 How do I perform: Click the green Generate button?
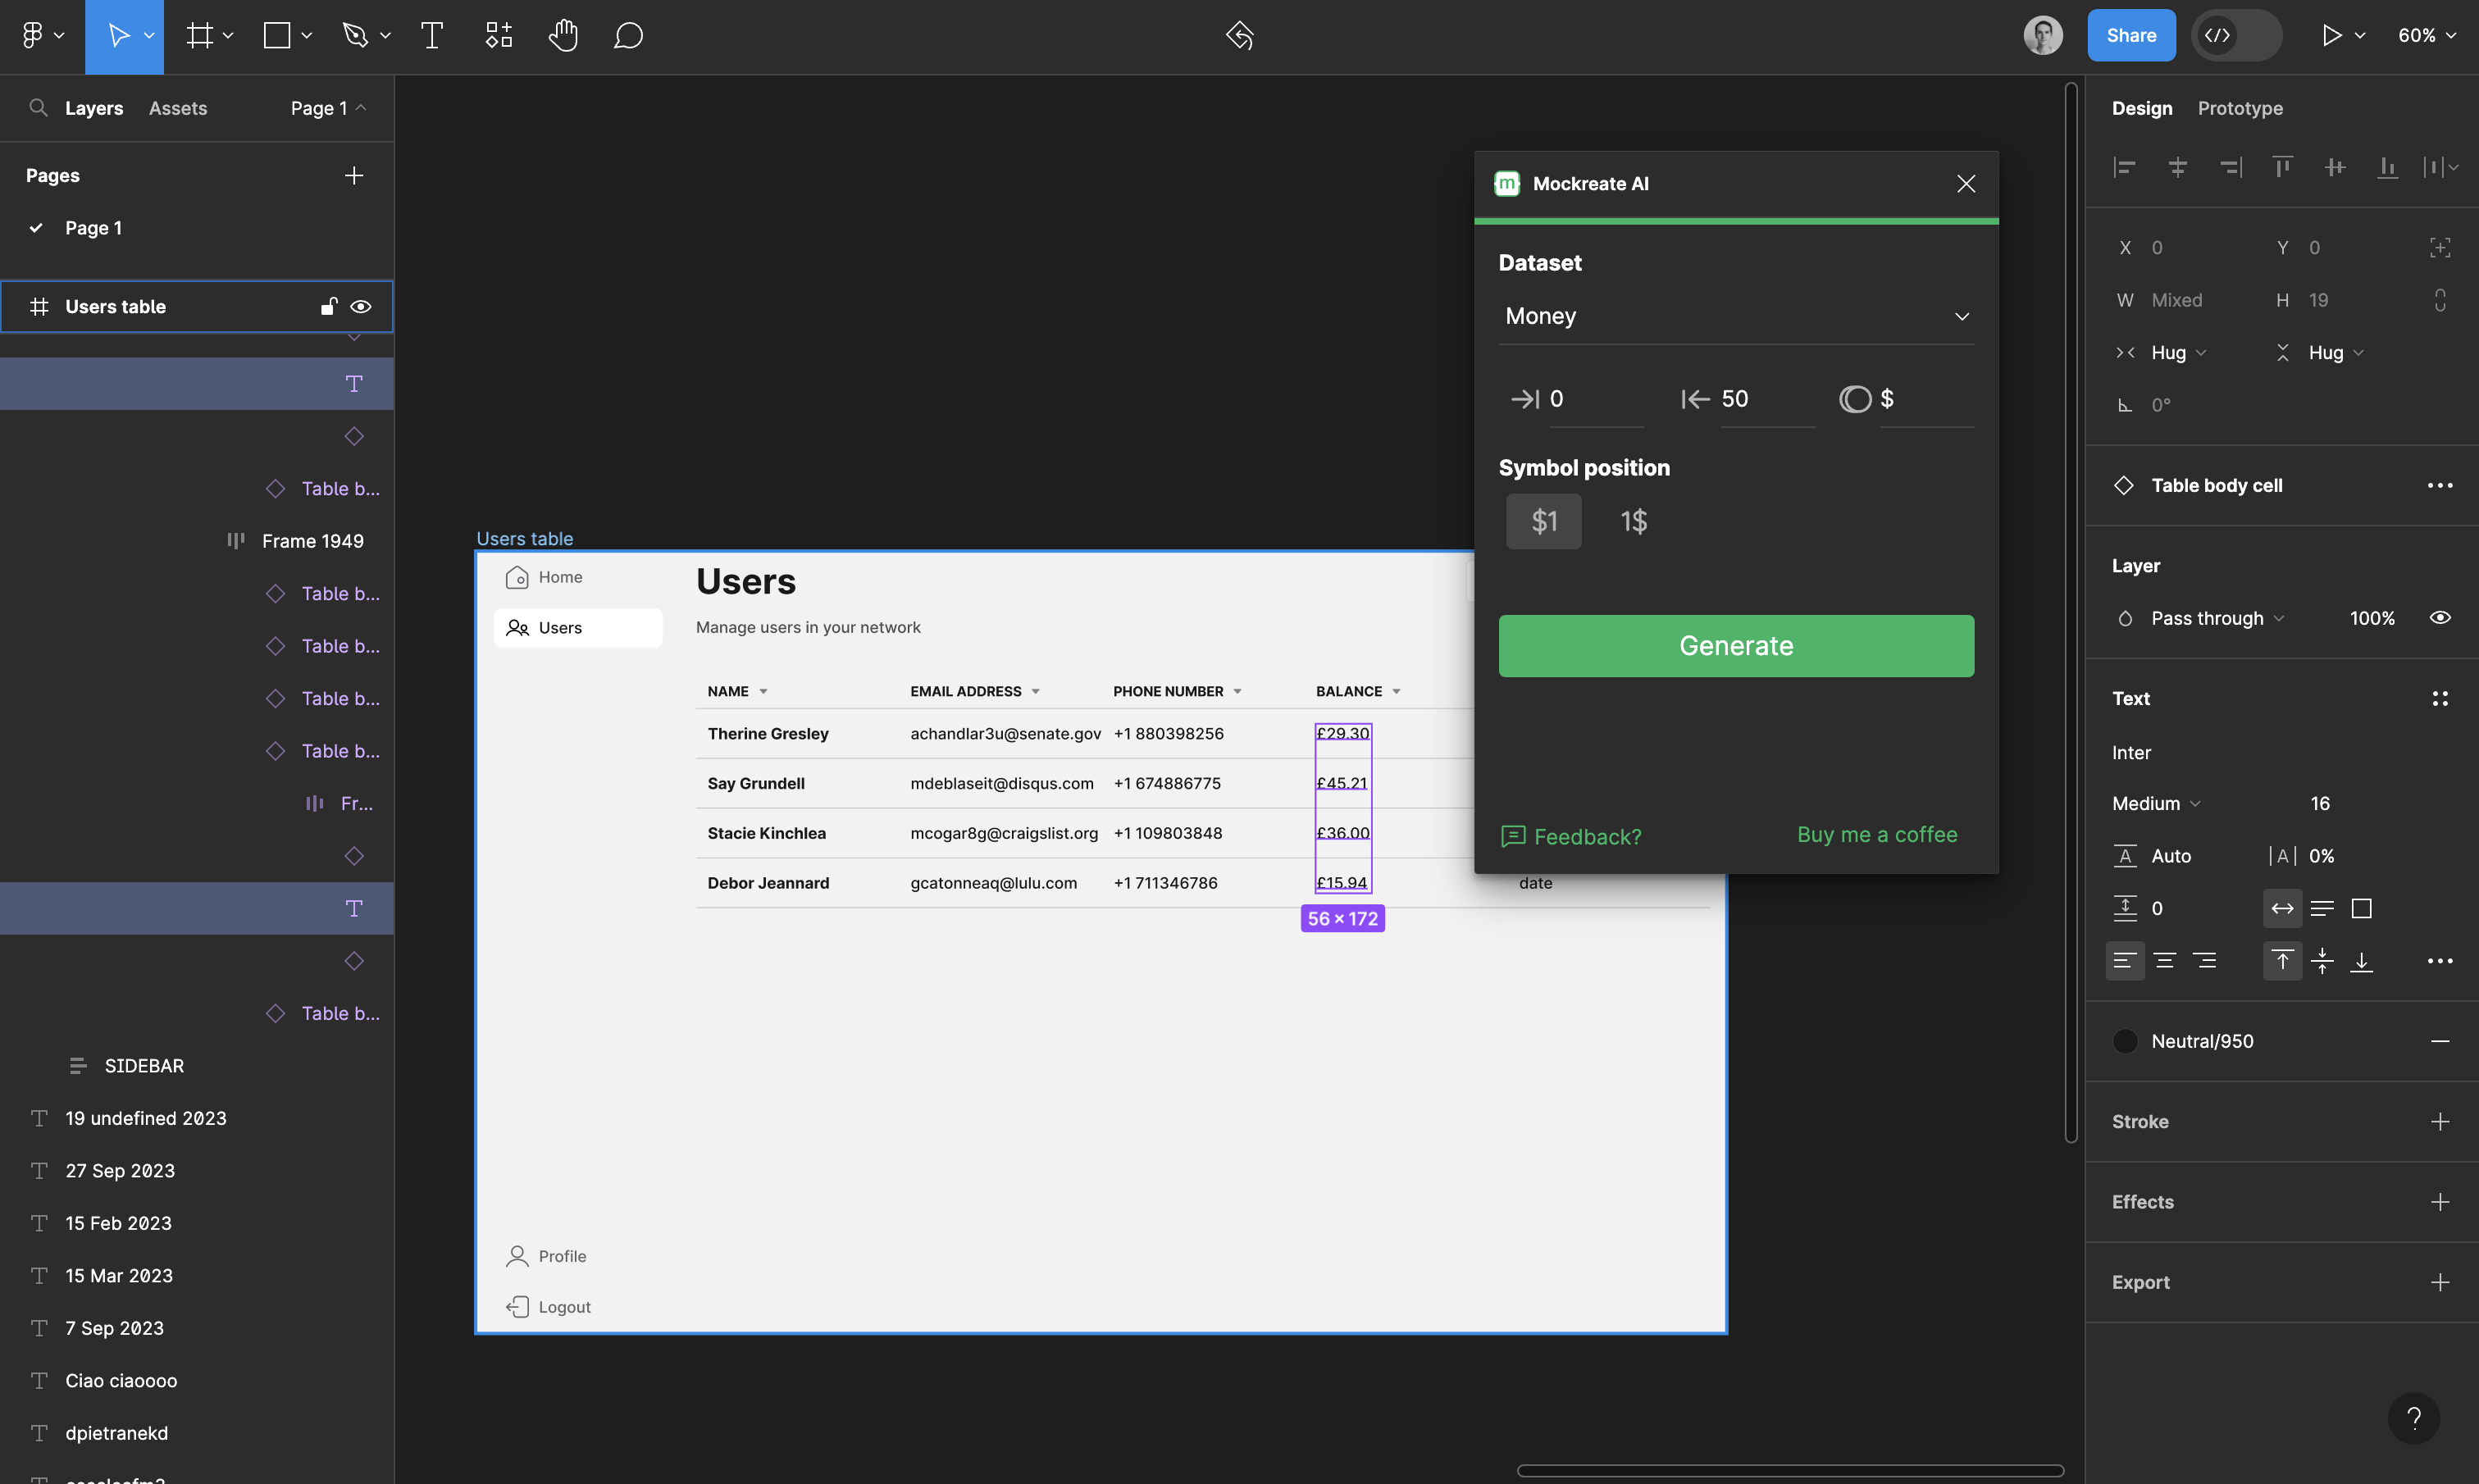coord(1735,646)
